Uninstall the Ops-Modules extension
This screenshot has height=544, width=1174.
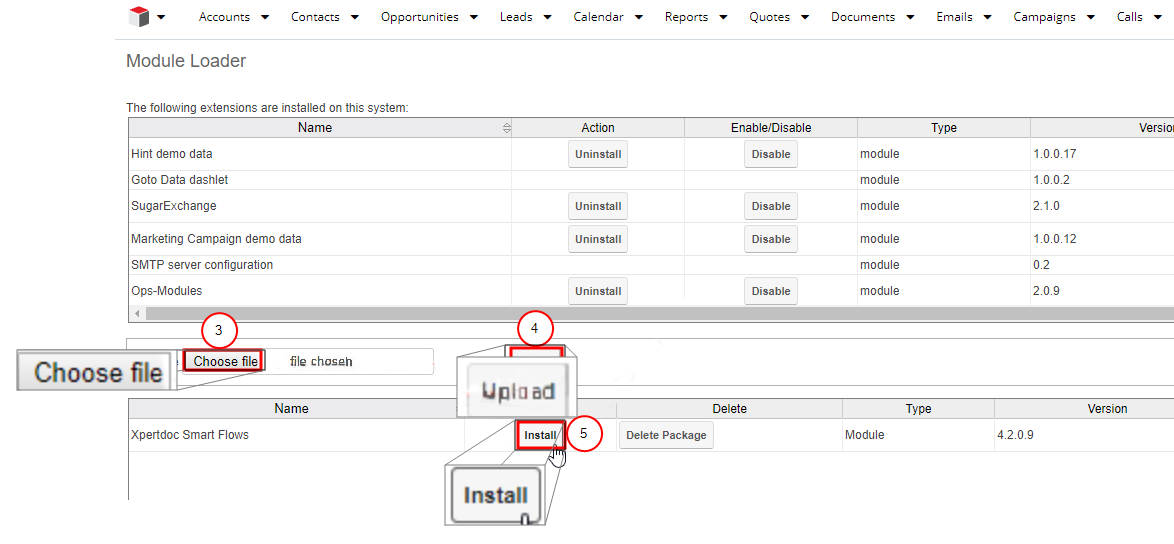tap(597, 291)
